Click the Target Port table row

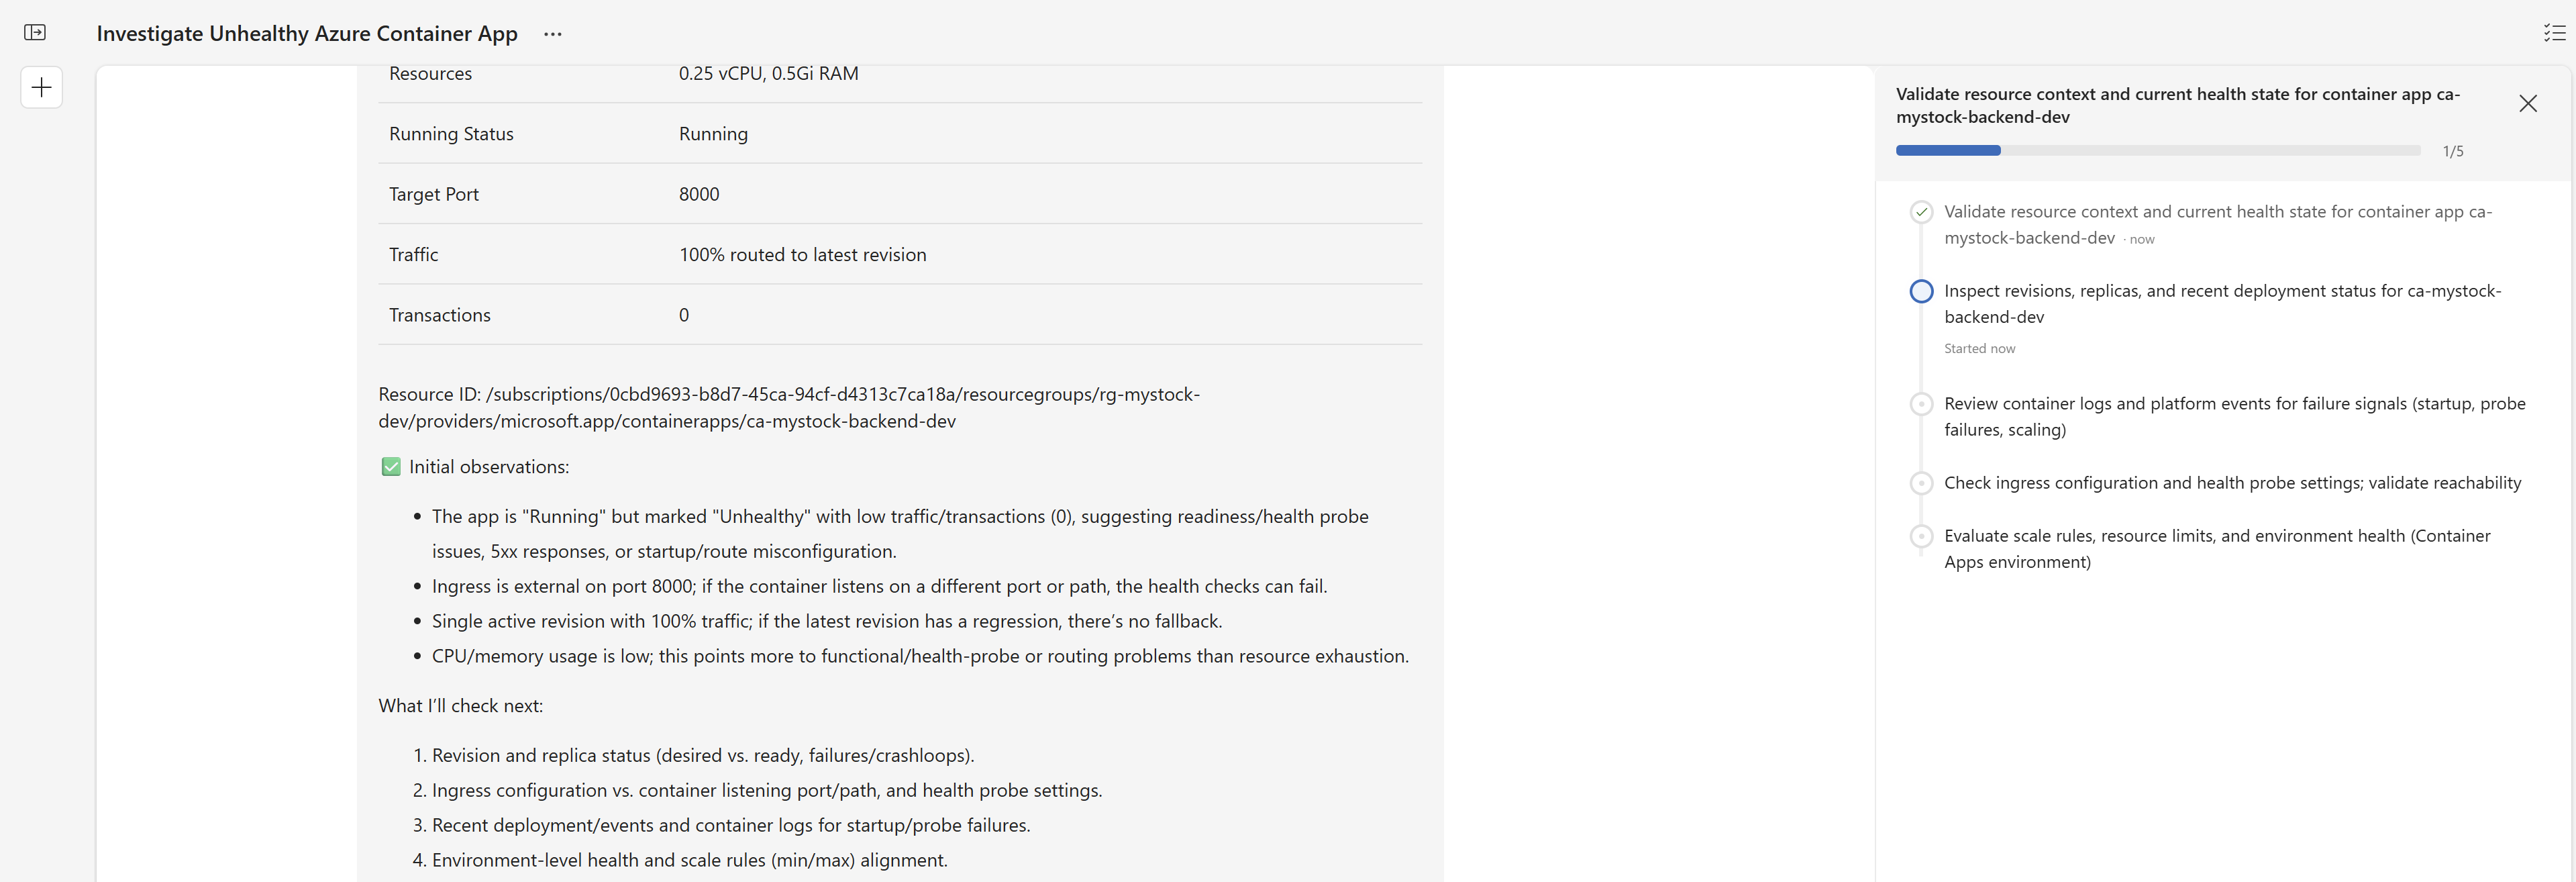pos(899,194)
